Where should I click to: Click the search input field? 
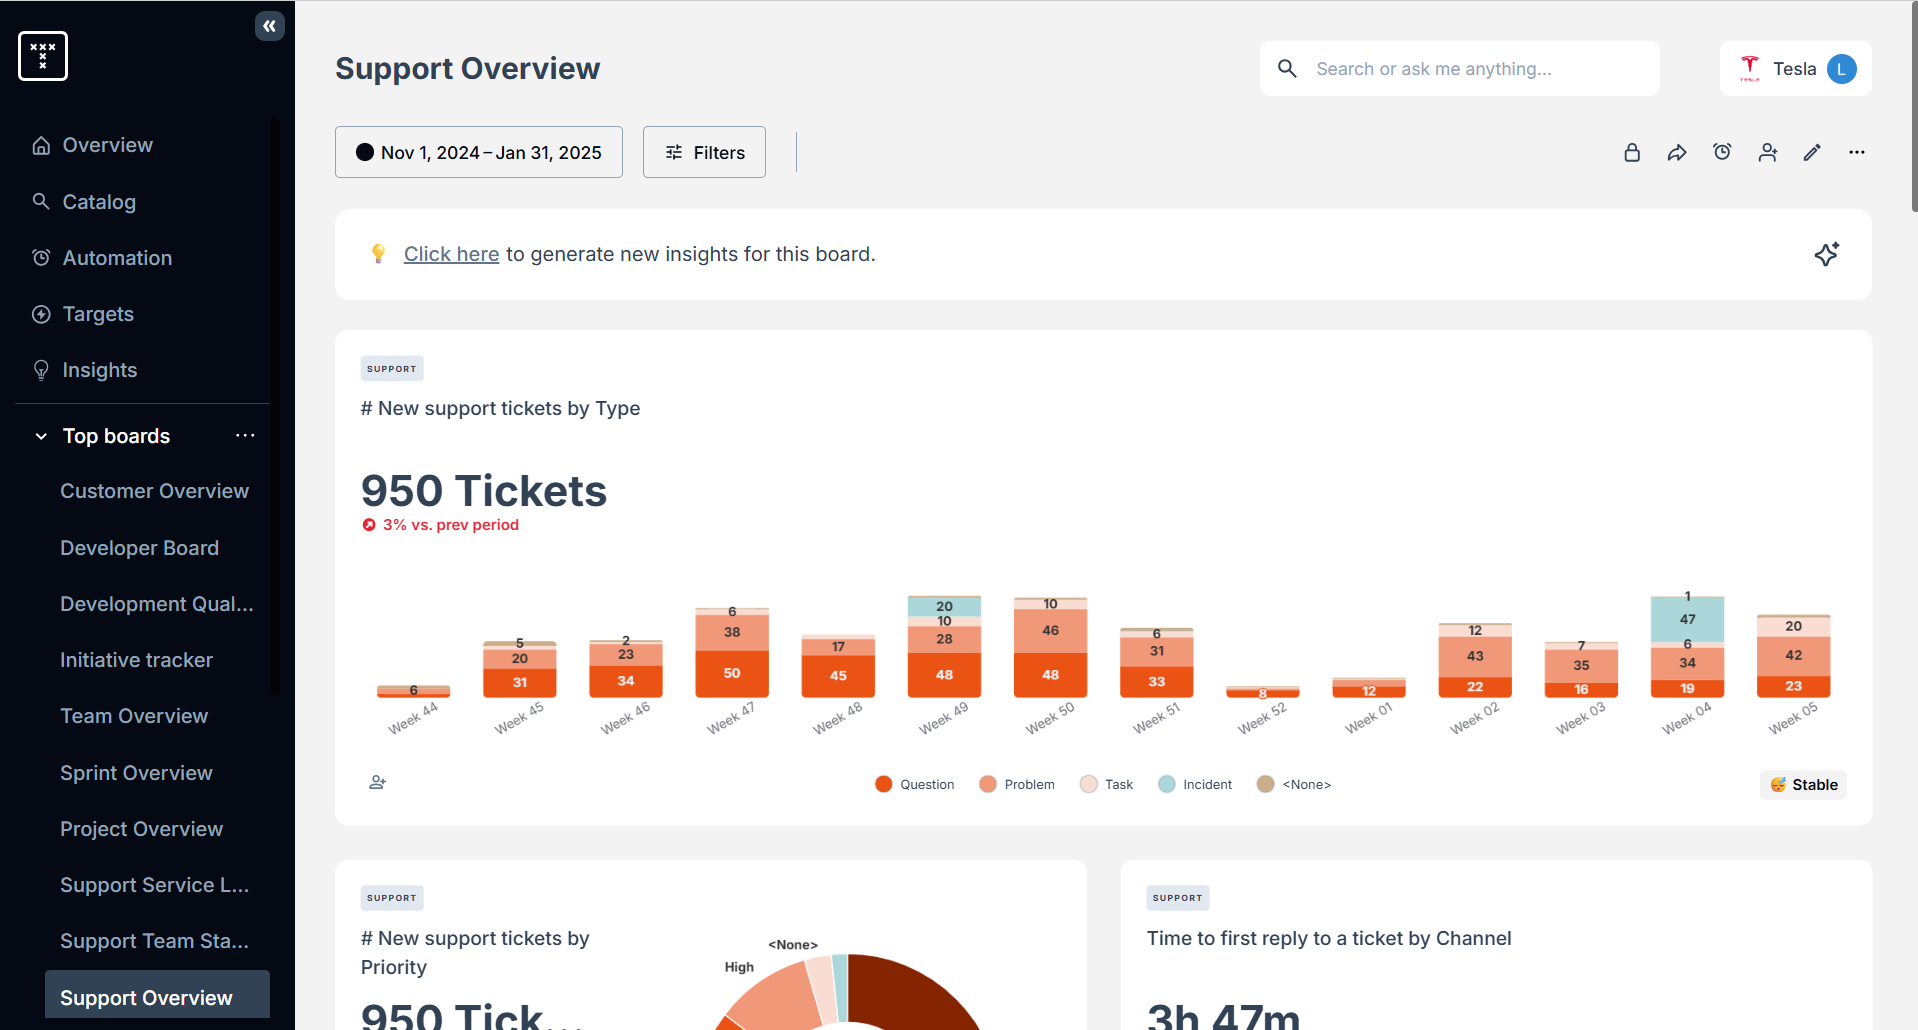1460,68
